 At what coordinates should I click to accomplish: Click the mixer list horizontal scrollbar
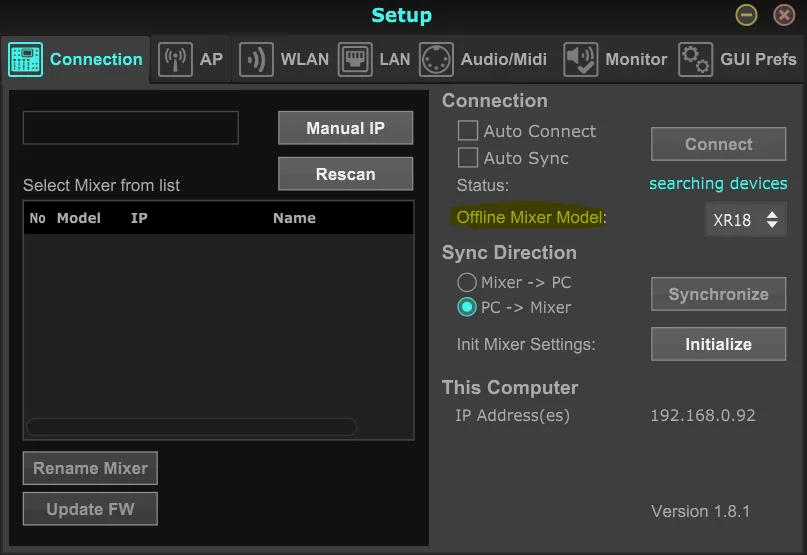pos(191,427)
